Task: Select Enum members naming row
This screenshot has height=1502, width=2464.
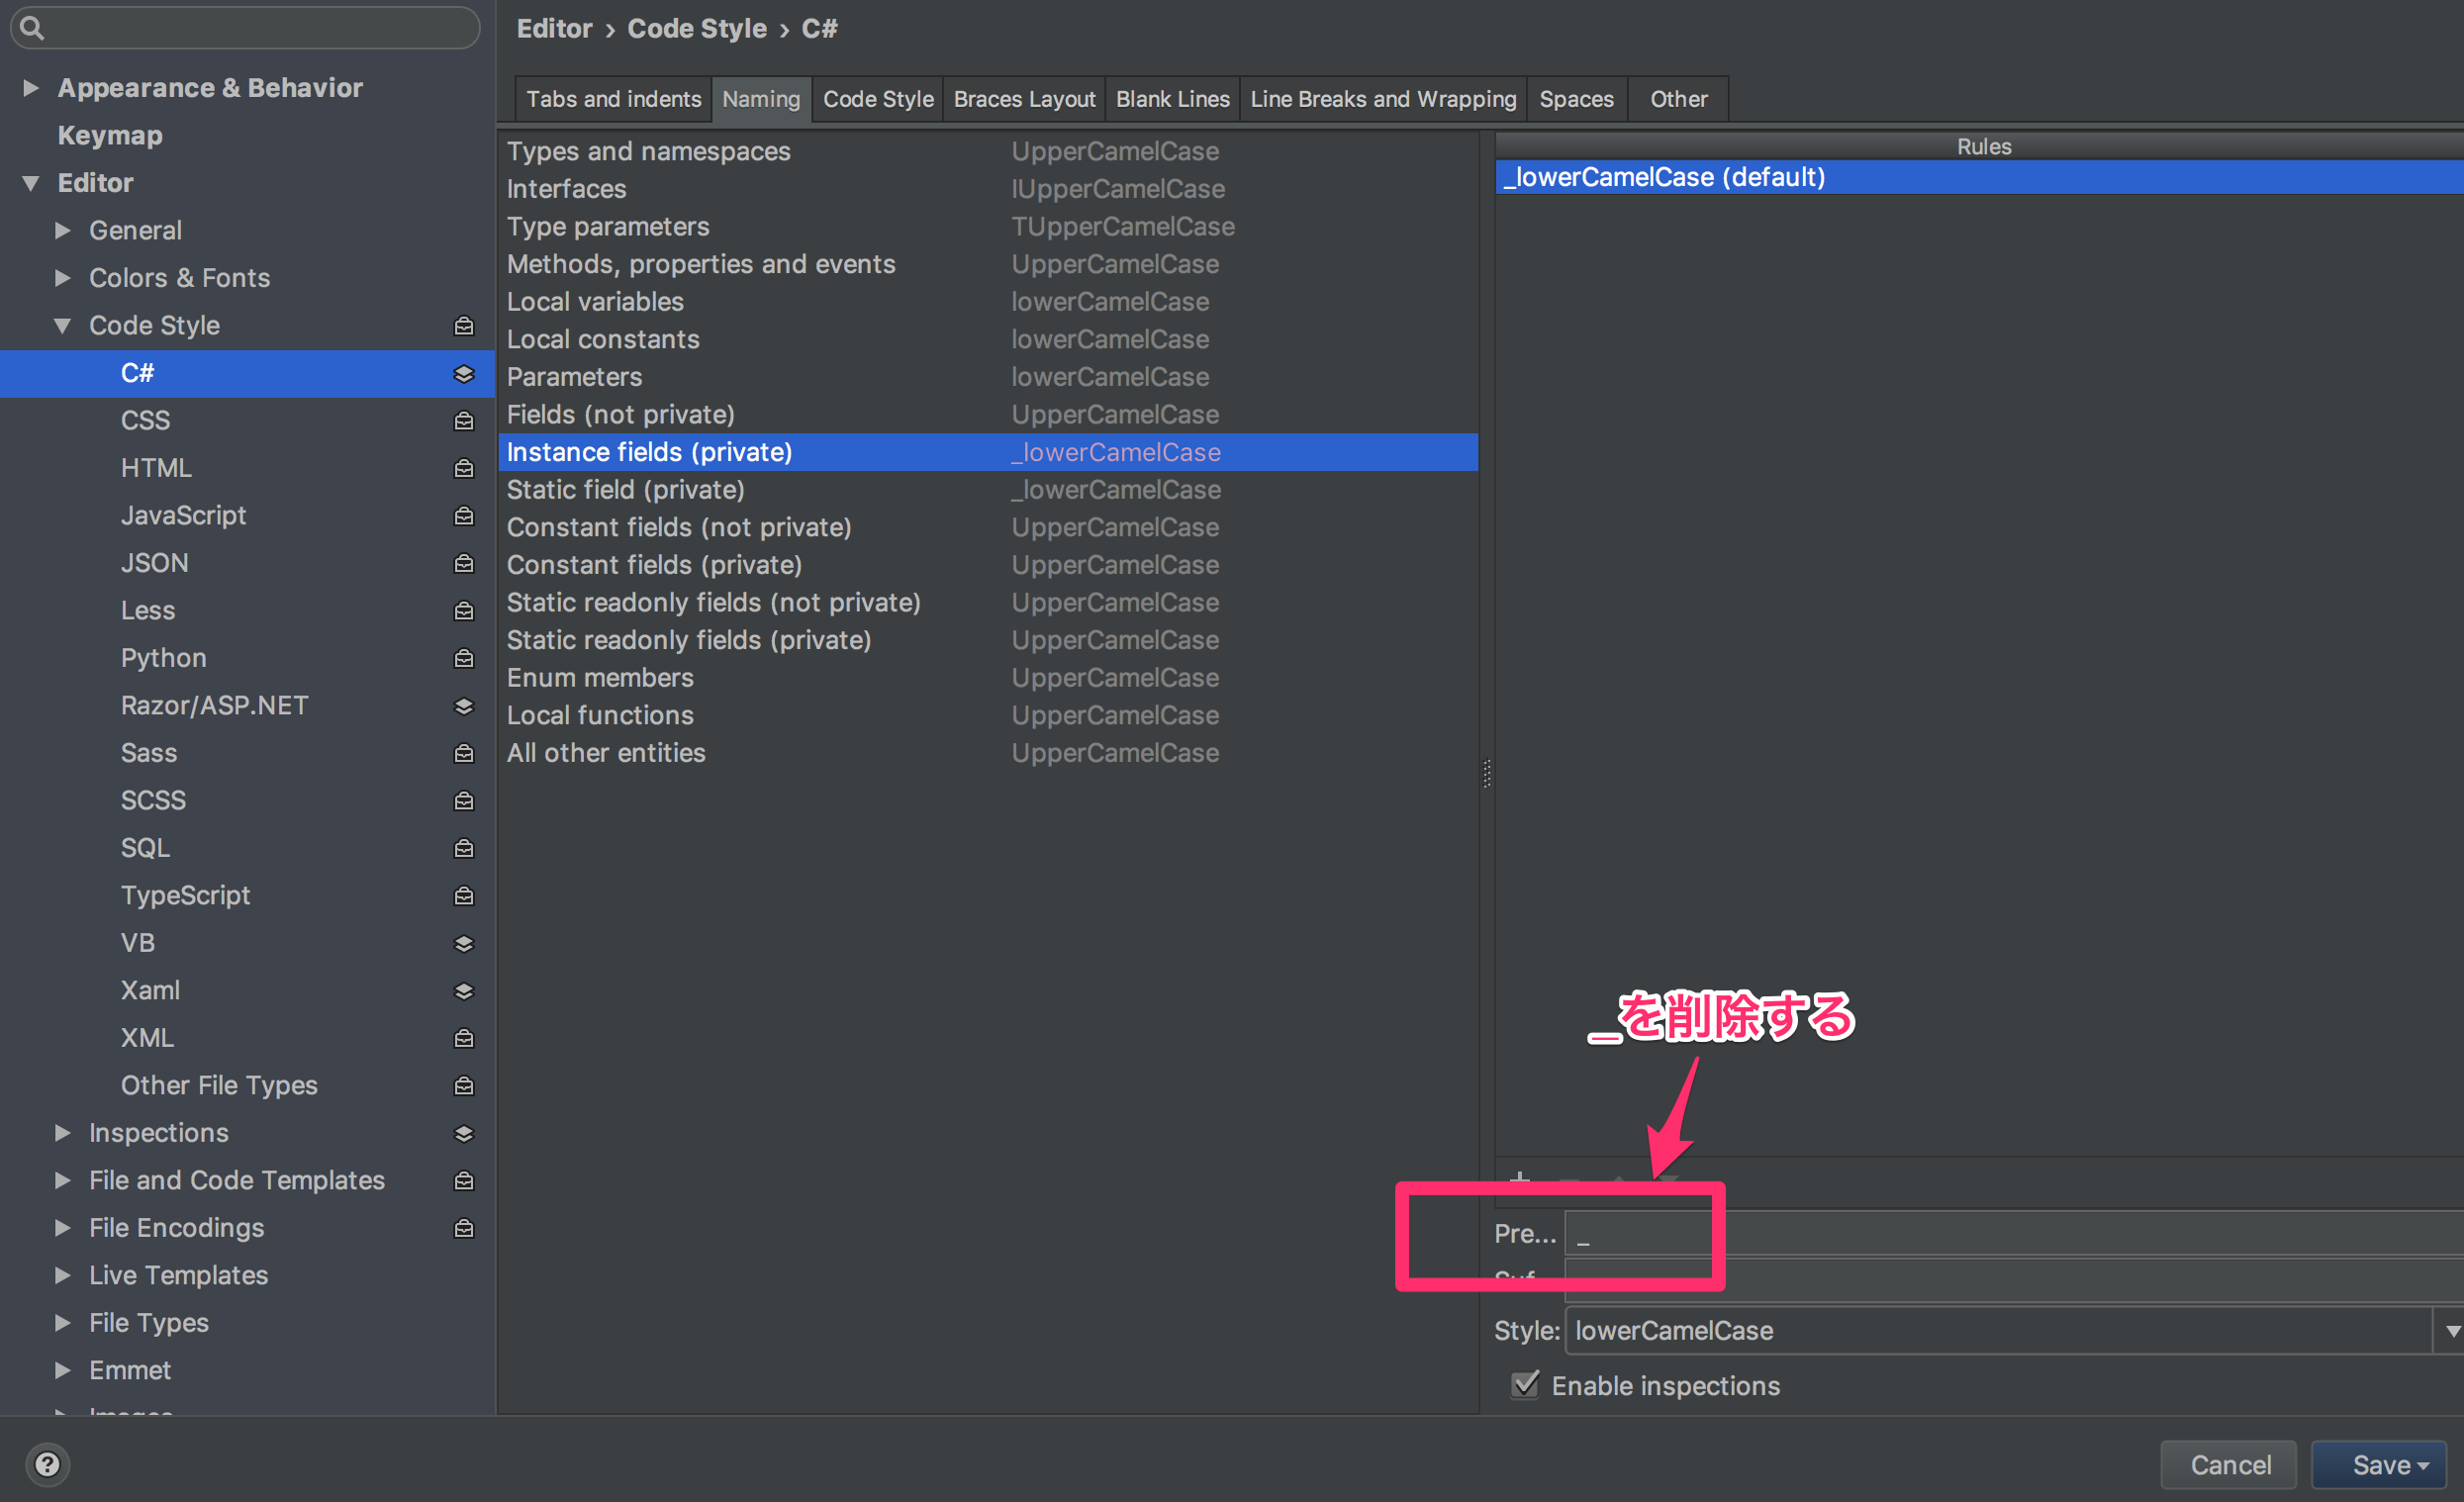Action: click(x=988, y=678)
